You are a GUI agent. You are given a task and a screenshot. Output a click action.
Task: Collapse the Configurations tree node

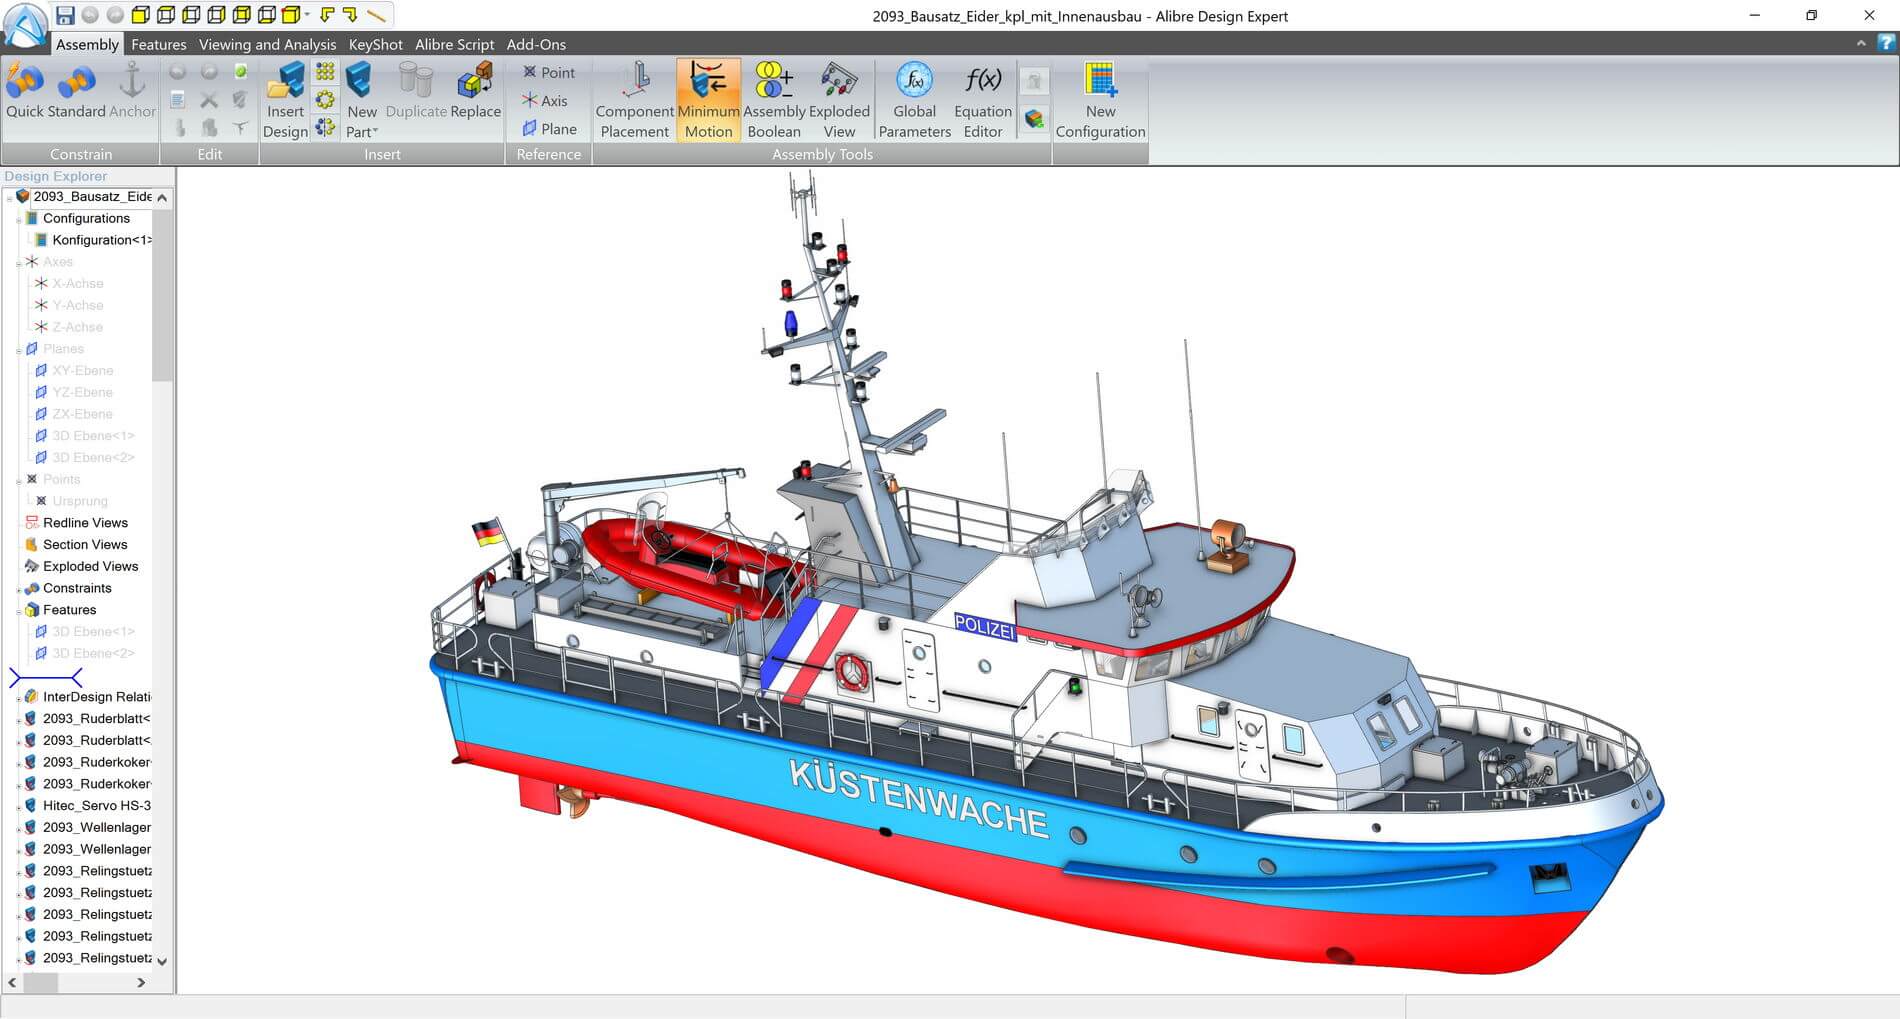(x=19, y=219)
